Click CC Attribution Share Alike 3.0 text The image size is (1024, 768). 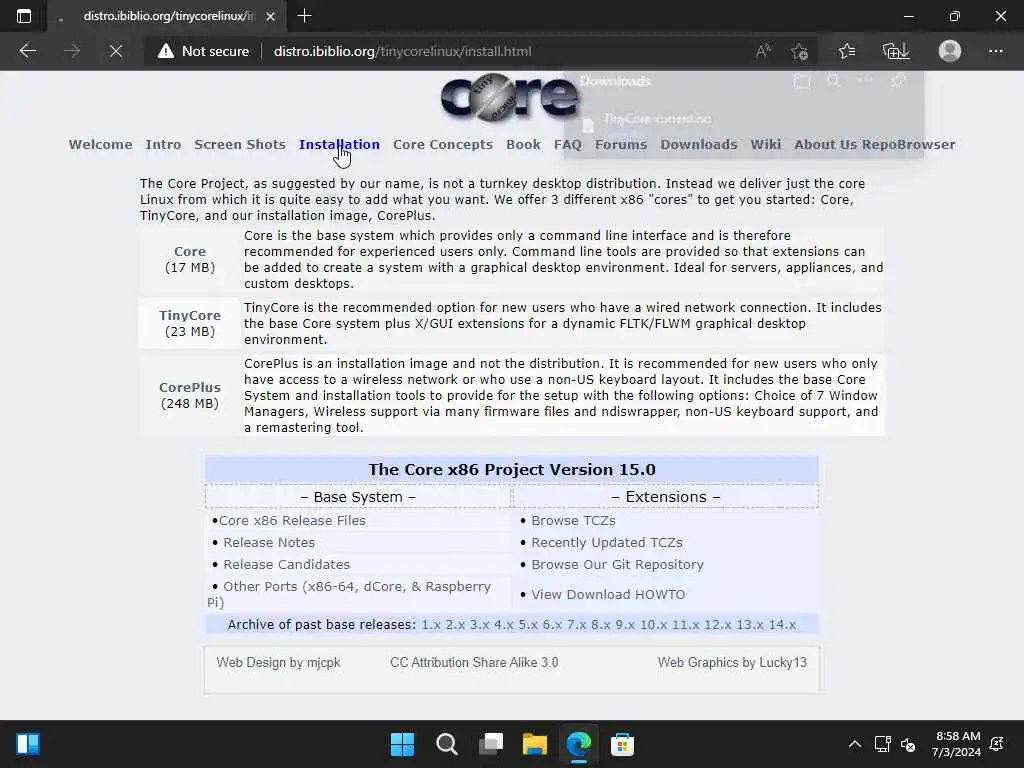tap(474, 662)
